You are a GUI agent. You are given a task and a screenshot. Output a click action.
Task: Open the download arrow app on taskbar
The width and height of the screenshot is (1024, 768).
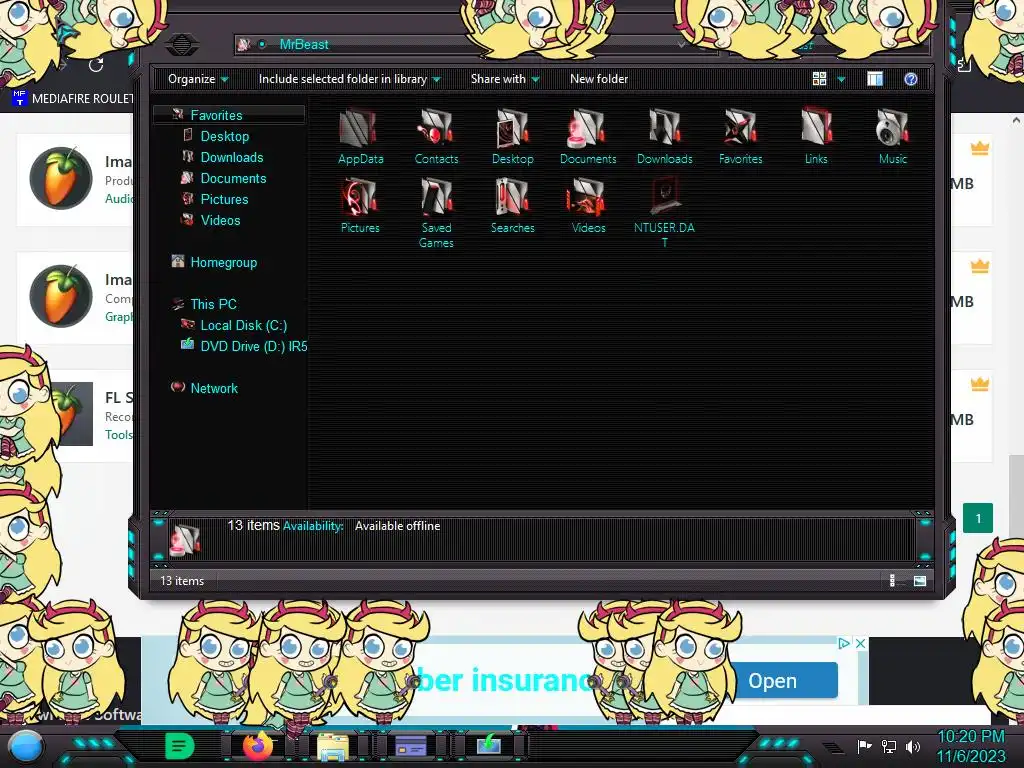pos(488,746)
